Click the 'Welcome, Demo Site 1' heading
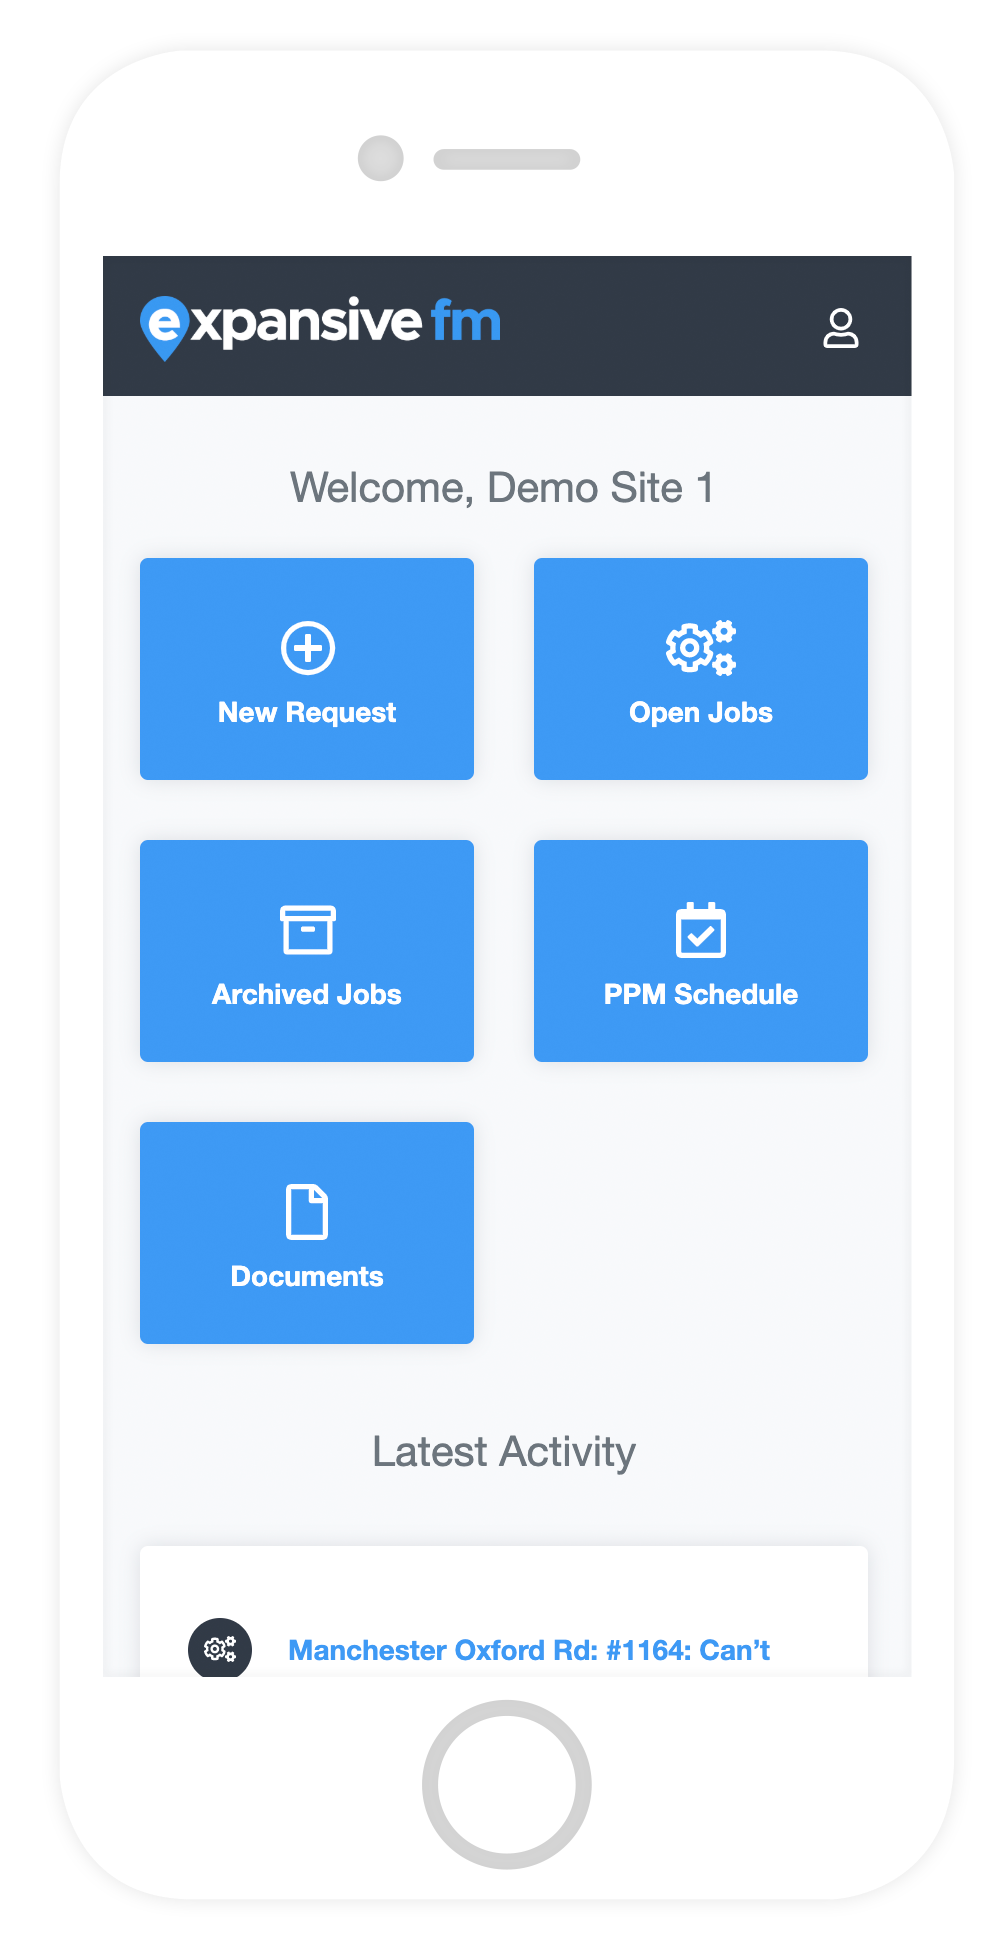Screen dimensions: 1000x1943 pyautogui.click(x=502, y=489)
